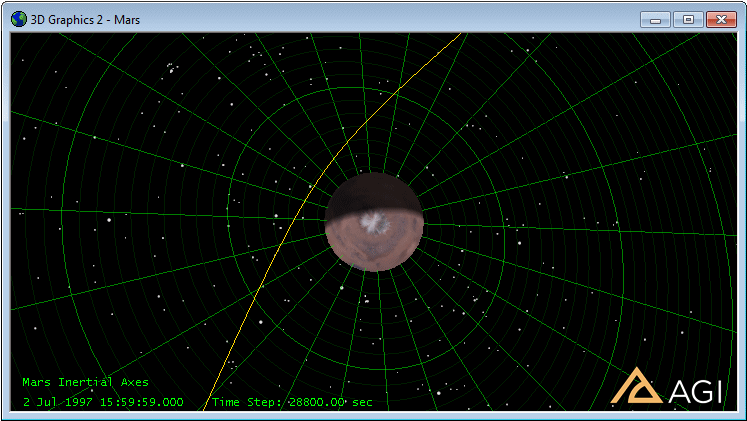Screen dimensions: 747x421
Task: Click the "3D Graphics 2 - Mars" title text
Action: (x=84, y=18)
